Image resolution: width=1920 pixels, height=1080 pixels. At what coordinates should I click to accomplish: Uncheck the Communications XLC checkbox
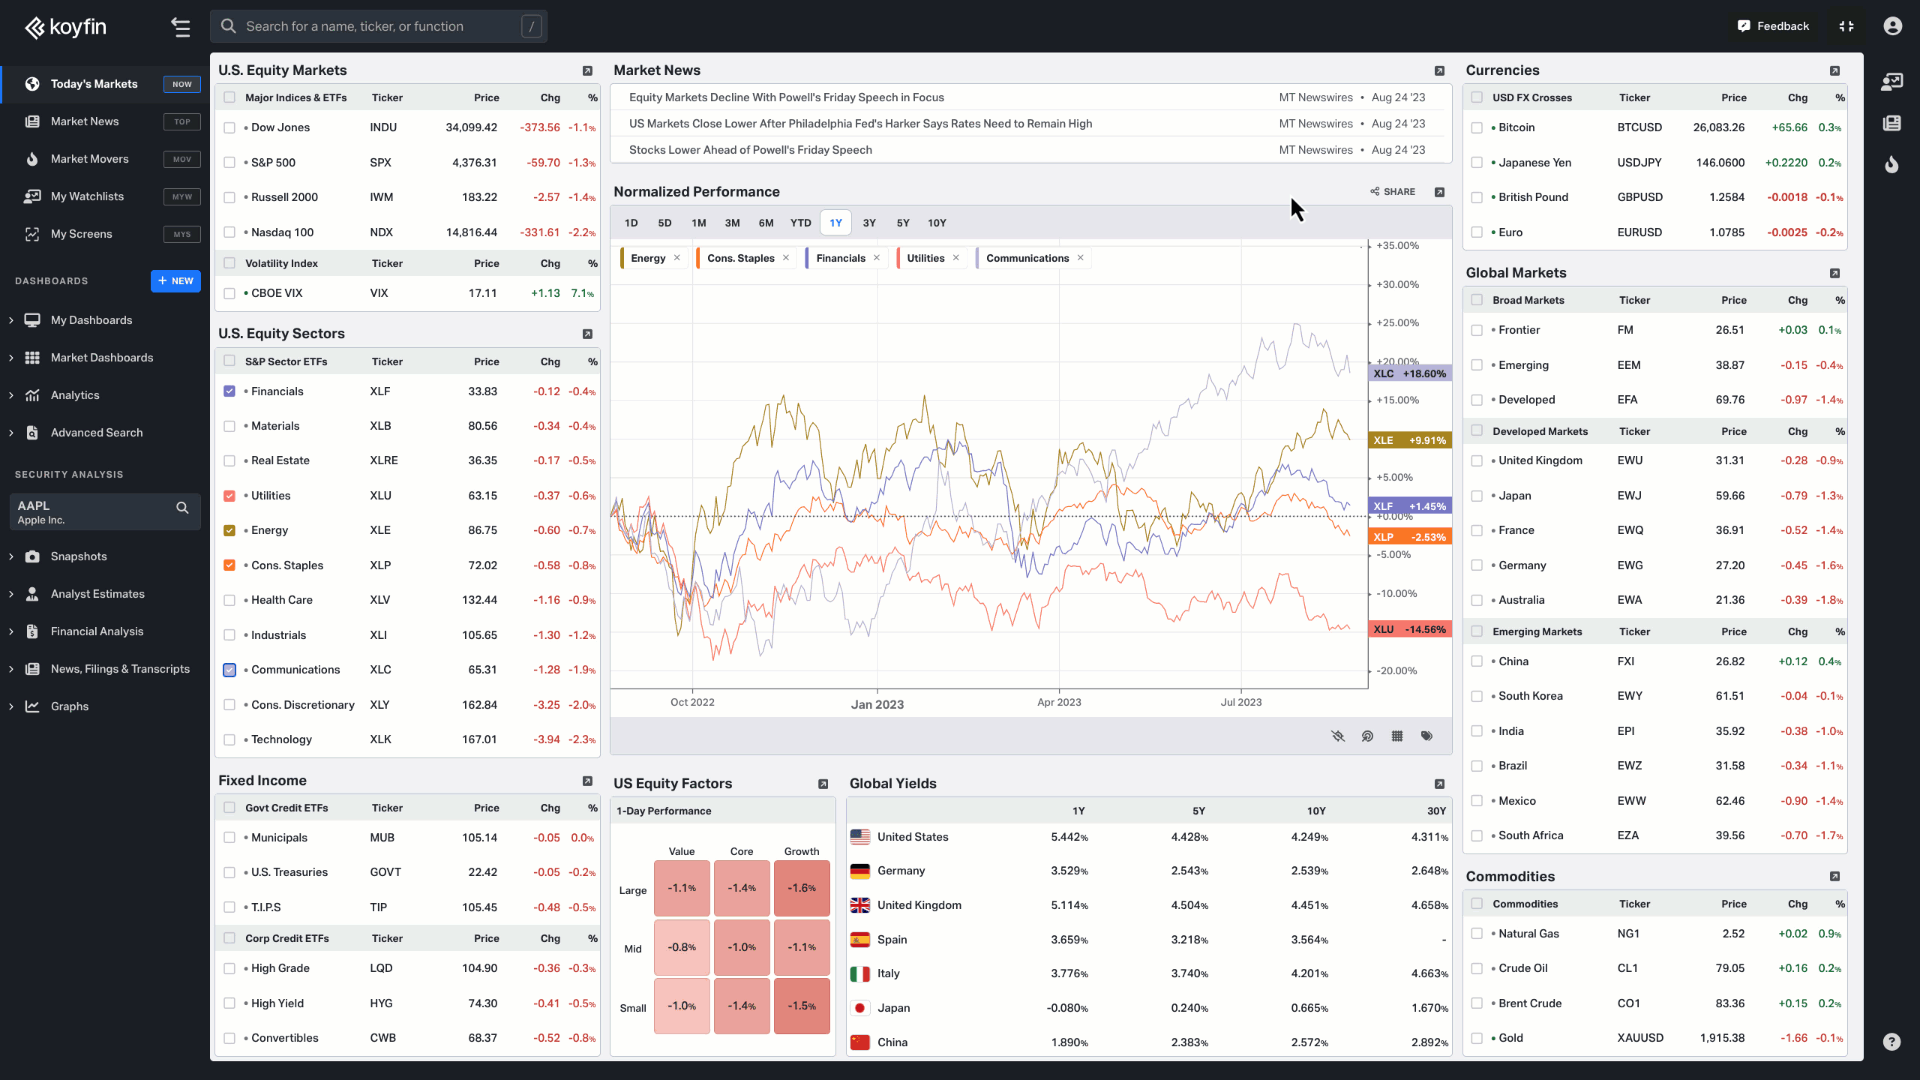(230, 670)
